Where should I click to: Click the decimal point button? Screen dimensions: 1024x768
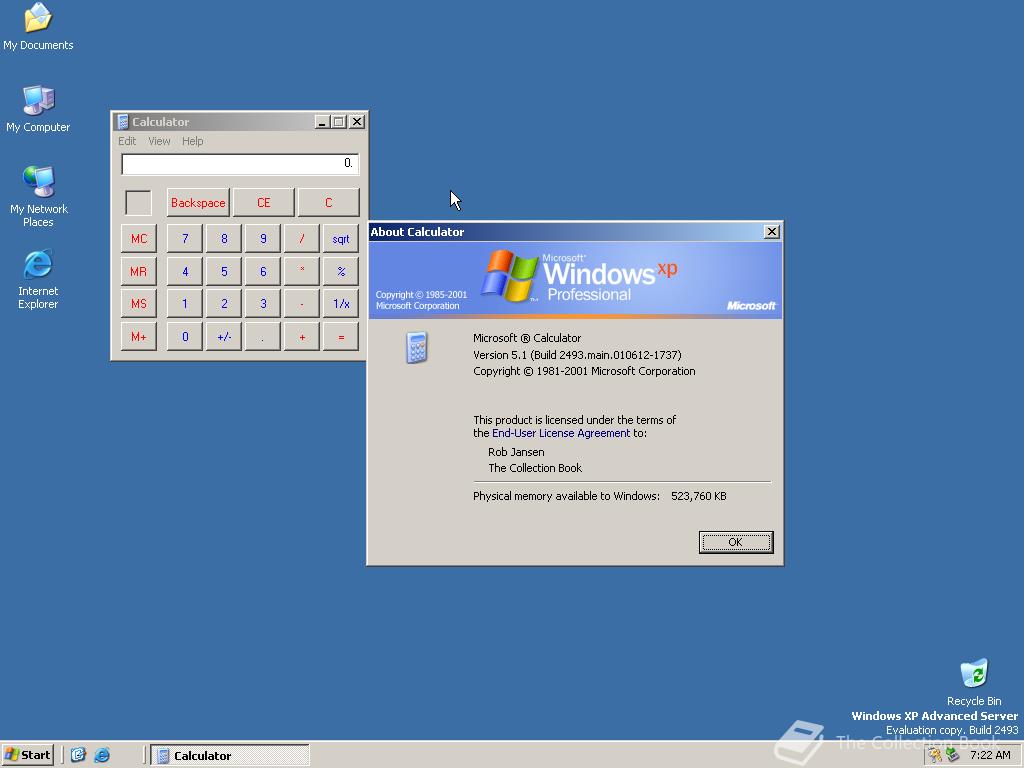tap(263, 336)
